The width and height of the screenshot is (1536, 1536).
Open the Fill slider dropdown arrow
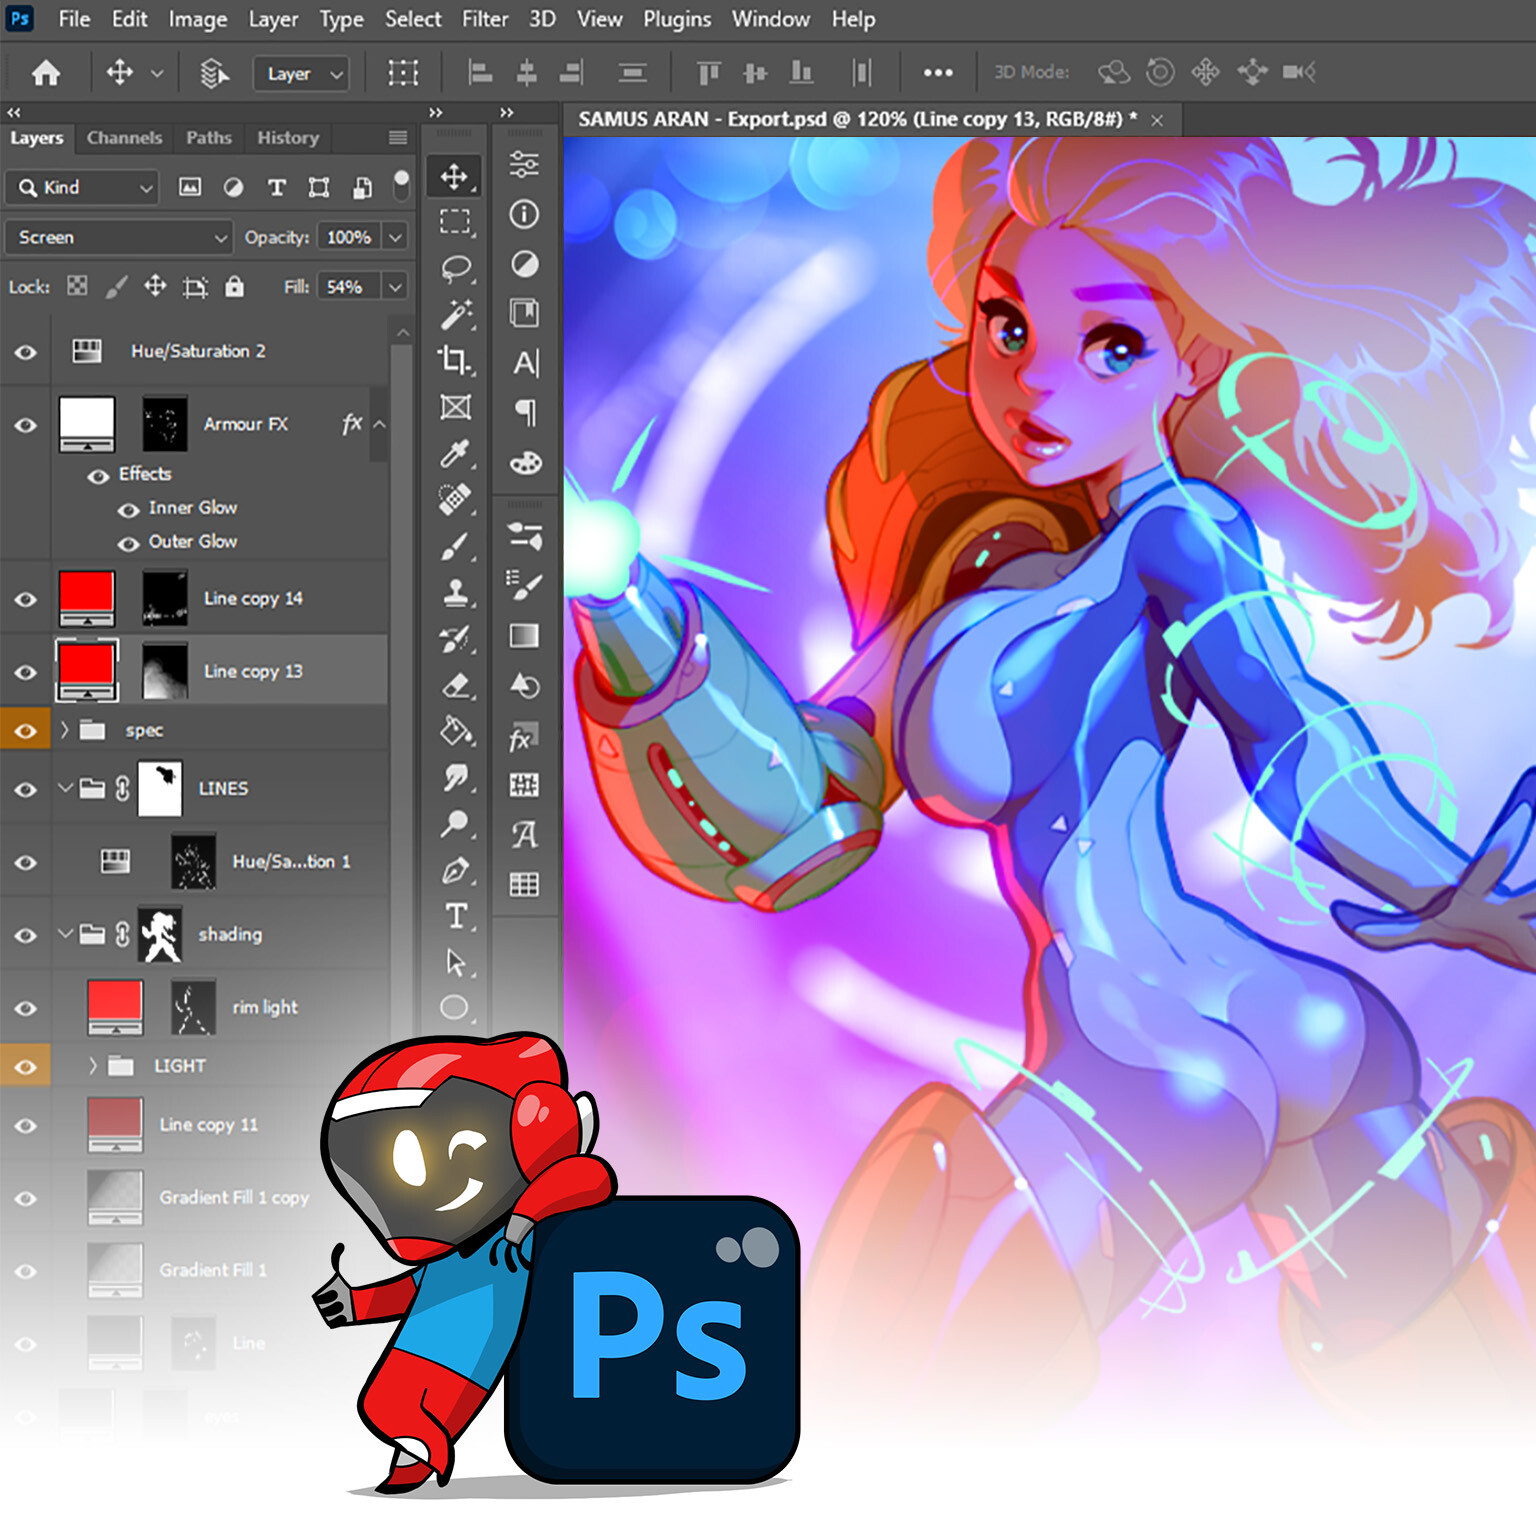coord(396,287)
